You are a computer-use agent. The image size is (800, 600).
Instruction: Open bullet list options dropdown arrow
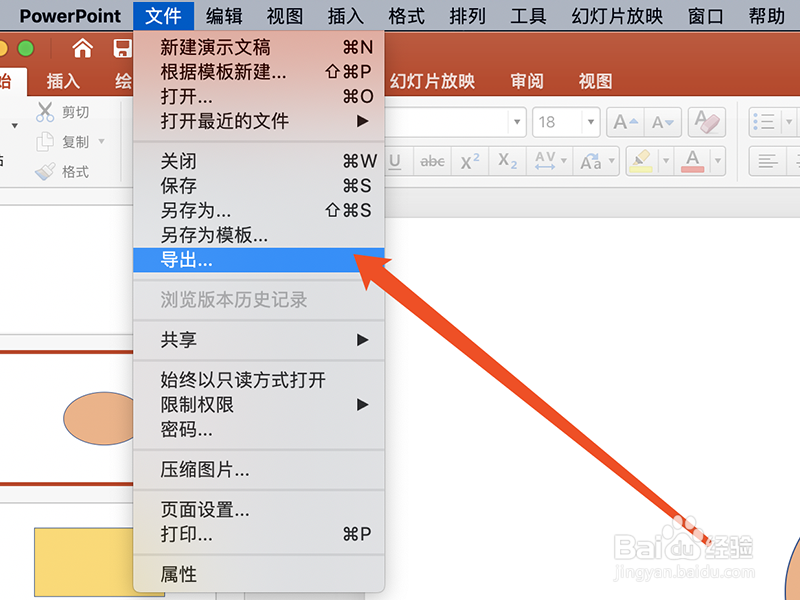pos(789,122)
